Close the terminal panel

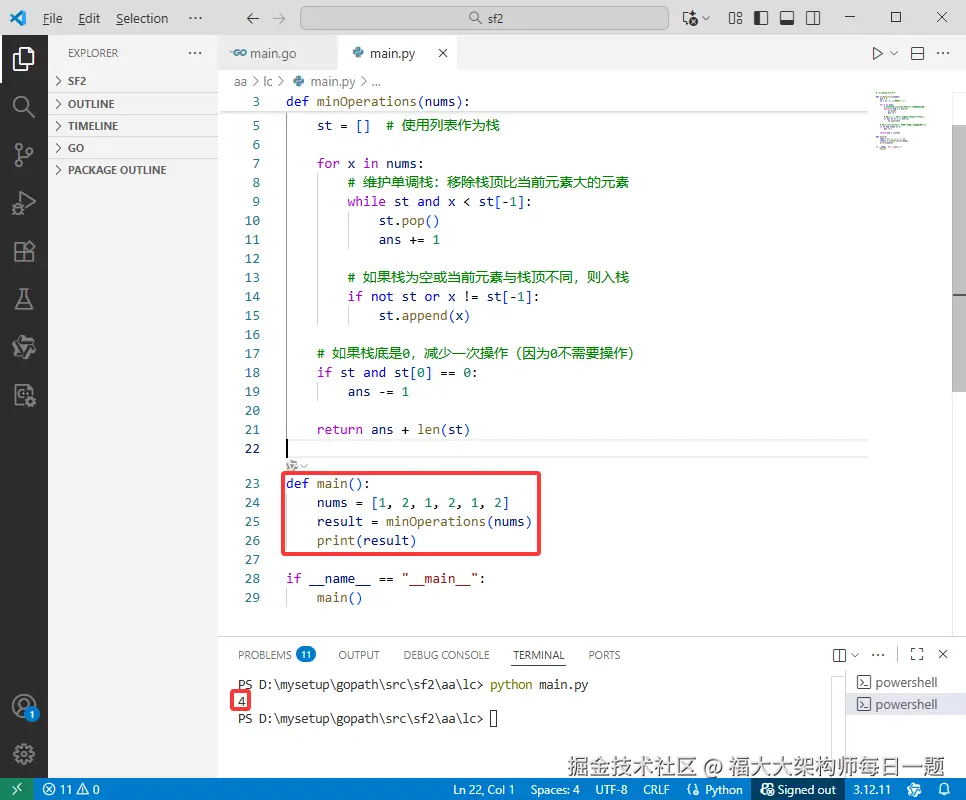(943, 654)
